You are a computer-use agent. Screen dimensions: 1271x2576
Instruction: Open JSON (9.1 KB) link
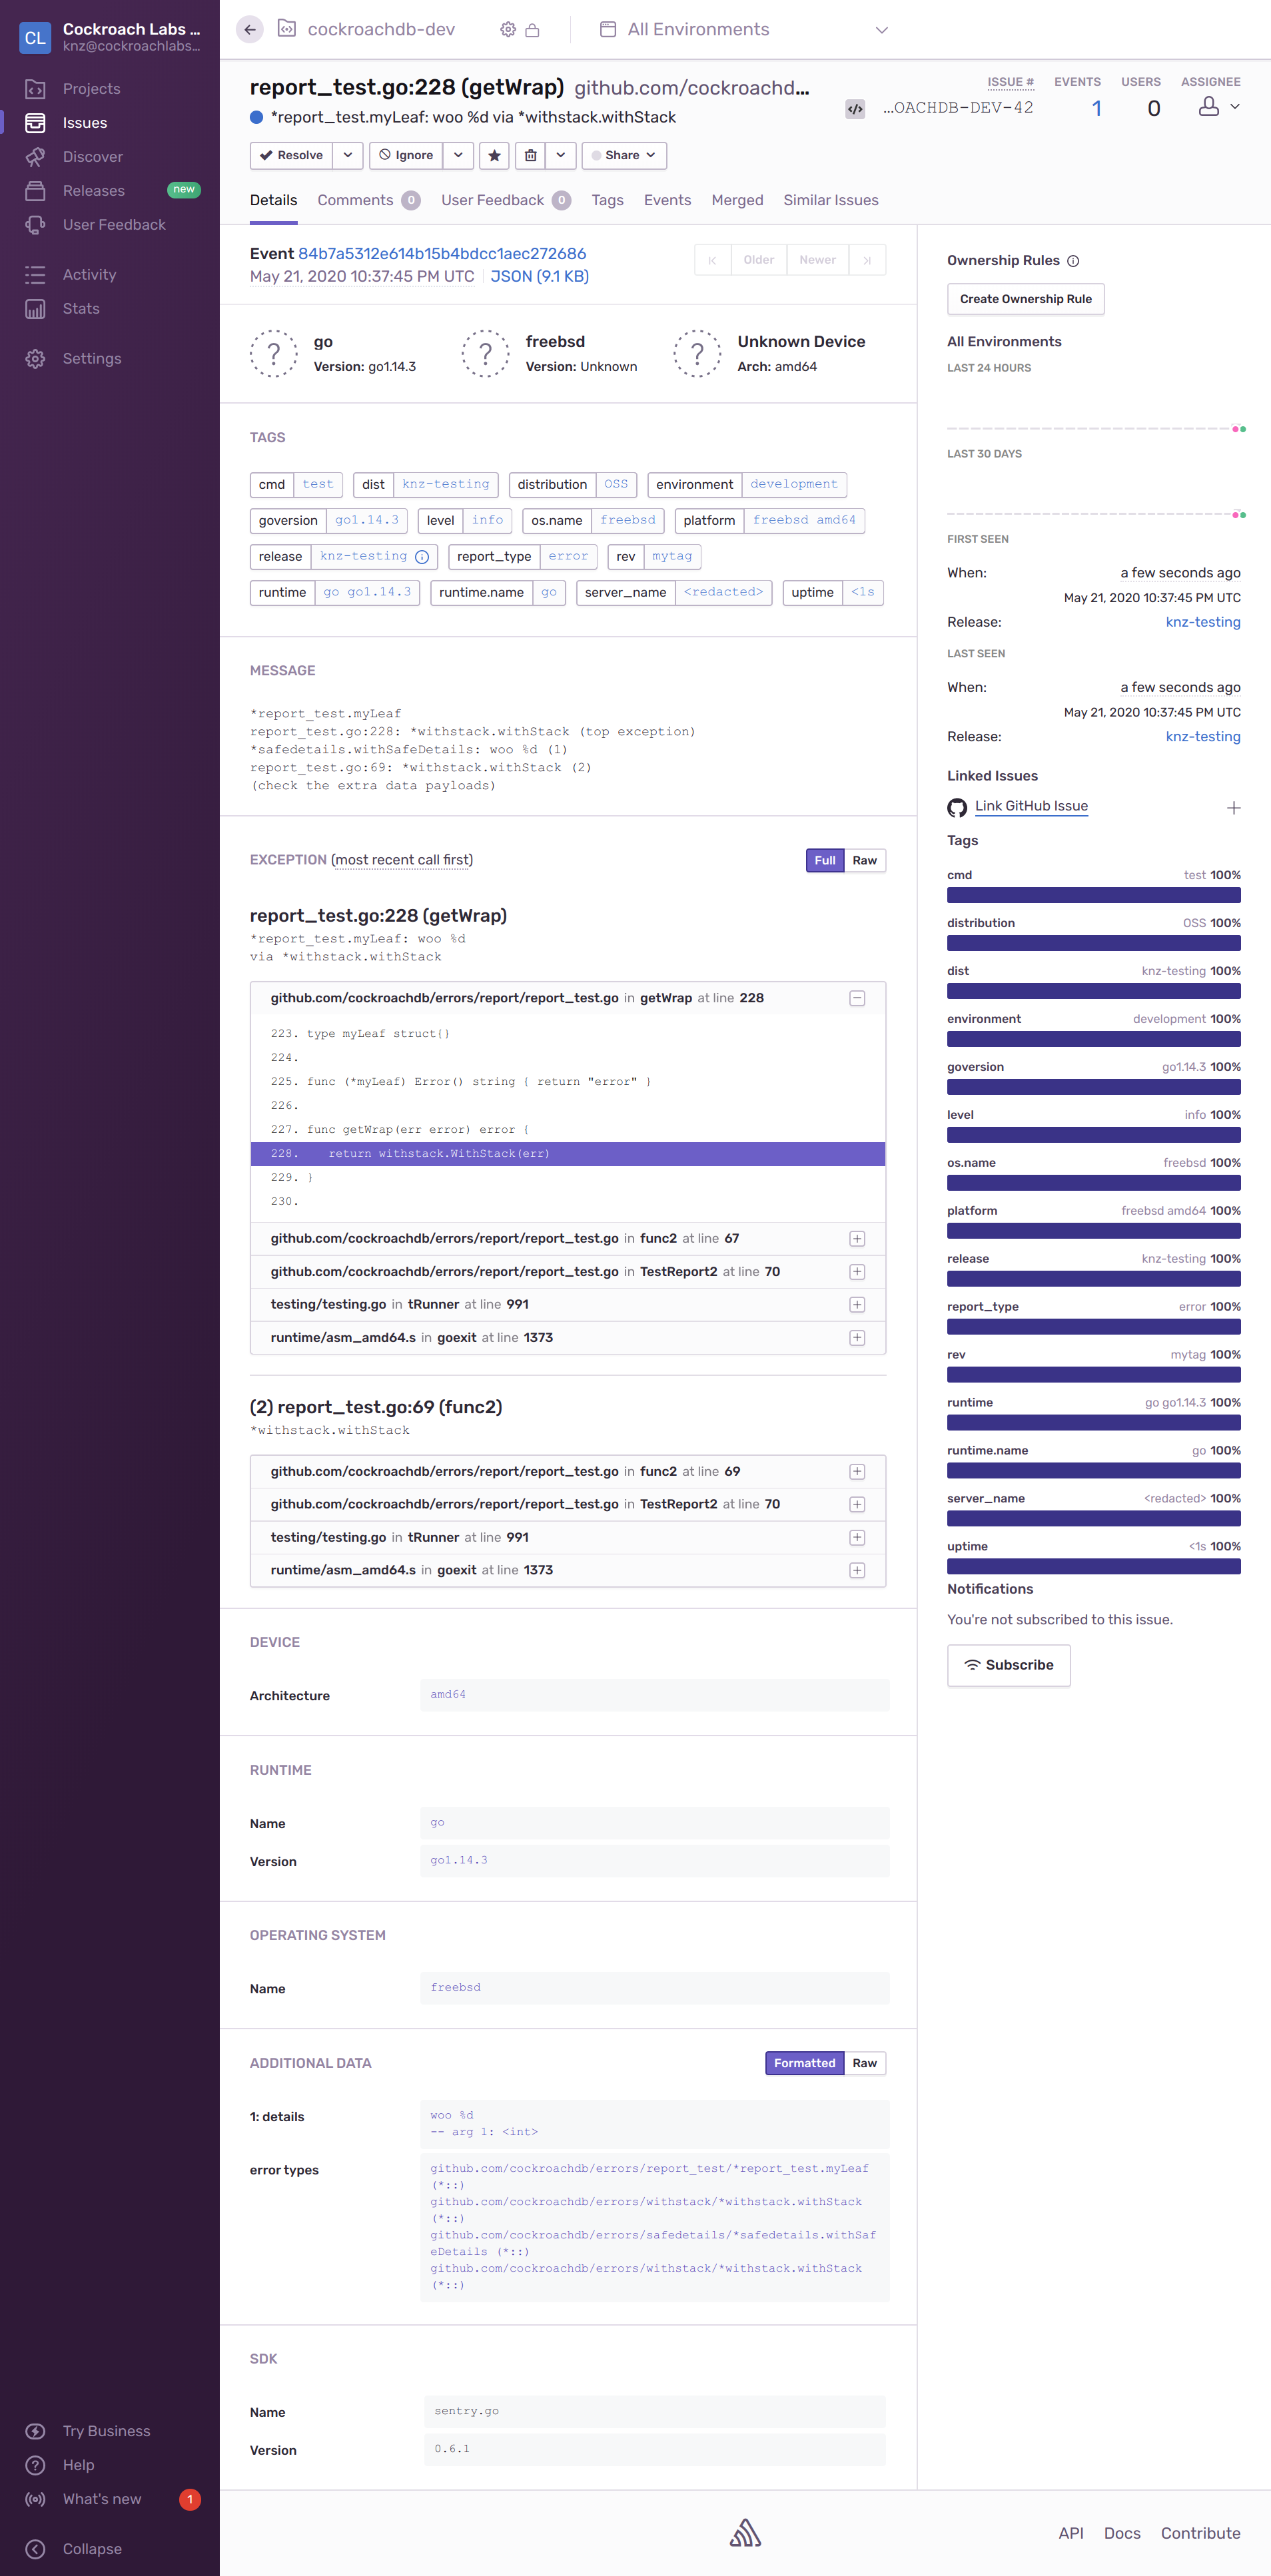click(x=539, y=277)
